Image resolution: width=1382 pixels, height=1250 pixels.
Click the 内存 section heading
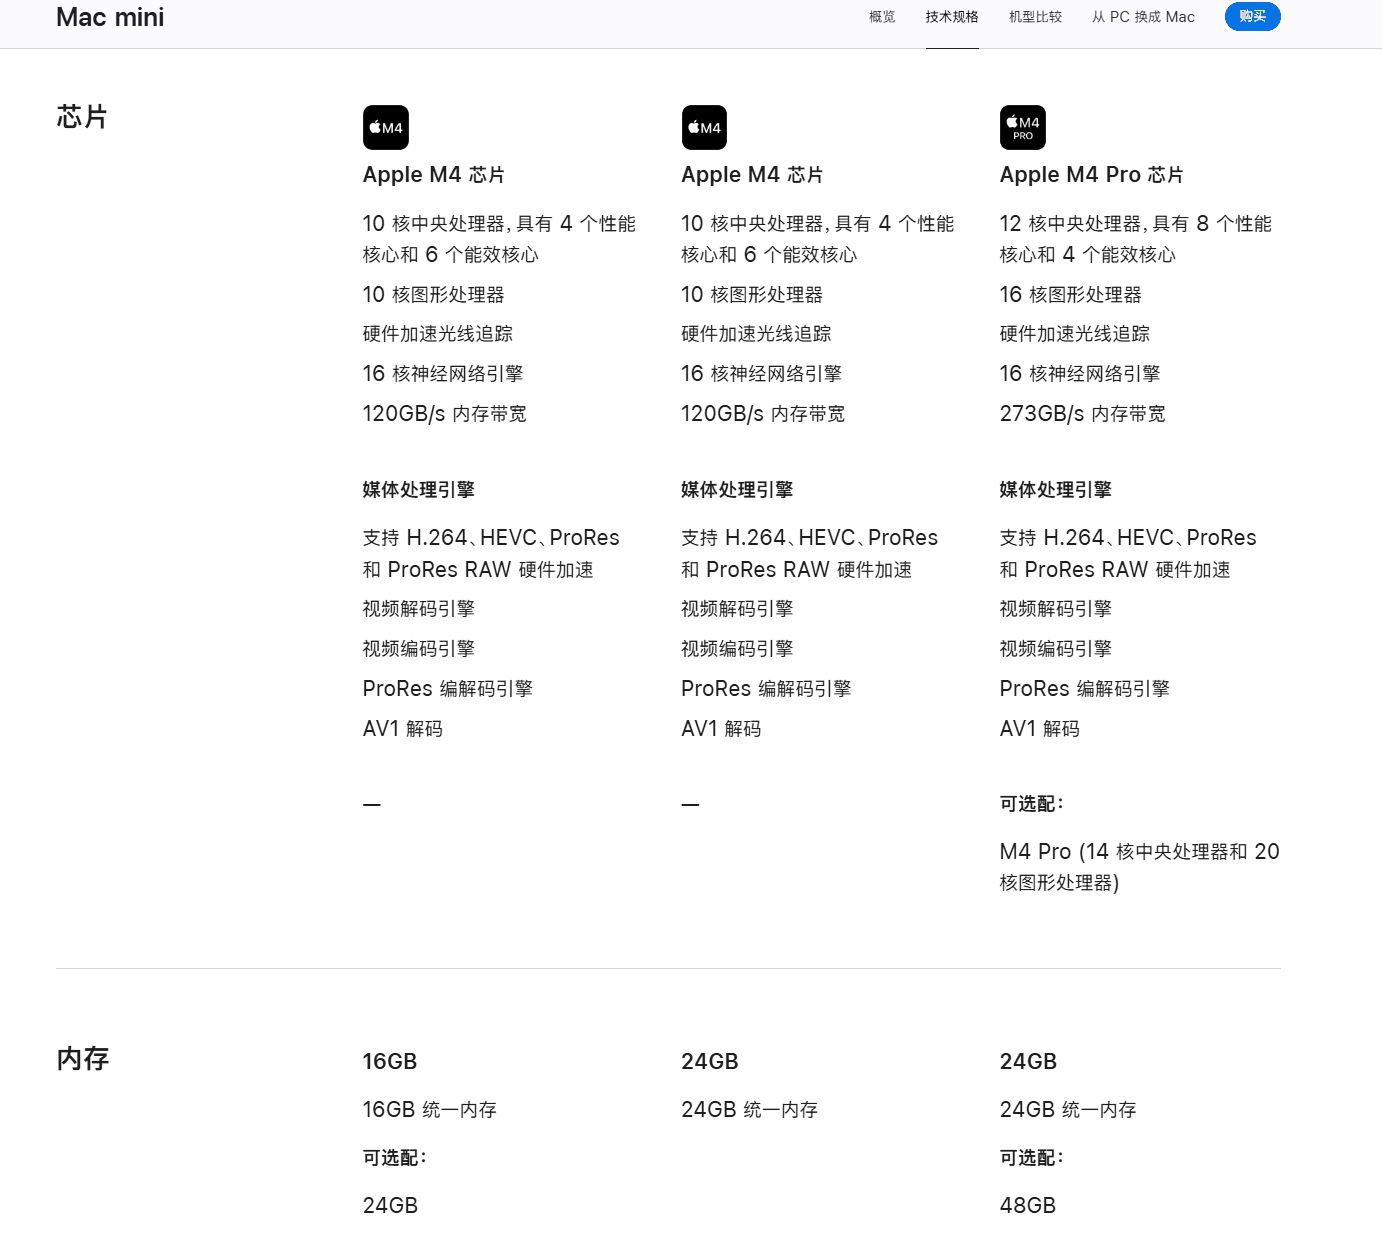click(82, 1058)
